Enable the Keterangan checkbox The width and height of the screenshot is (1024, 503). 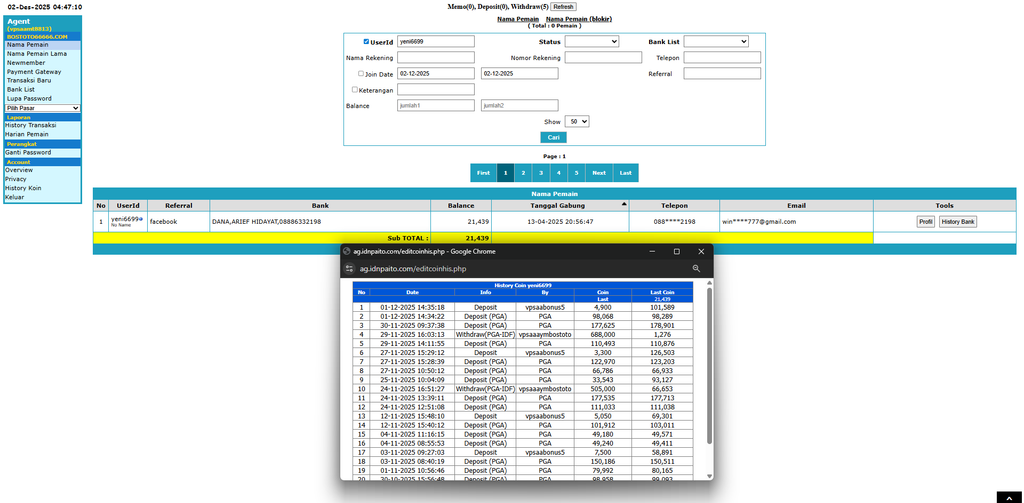[x=355, y=89]
